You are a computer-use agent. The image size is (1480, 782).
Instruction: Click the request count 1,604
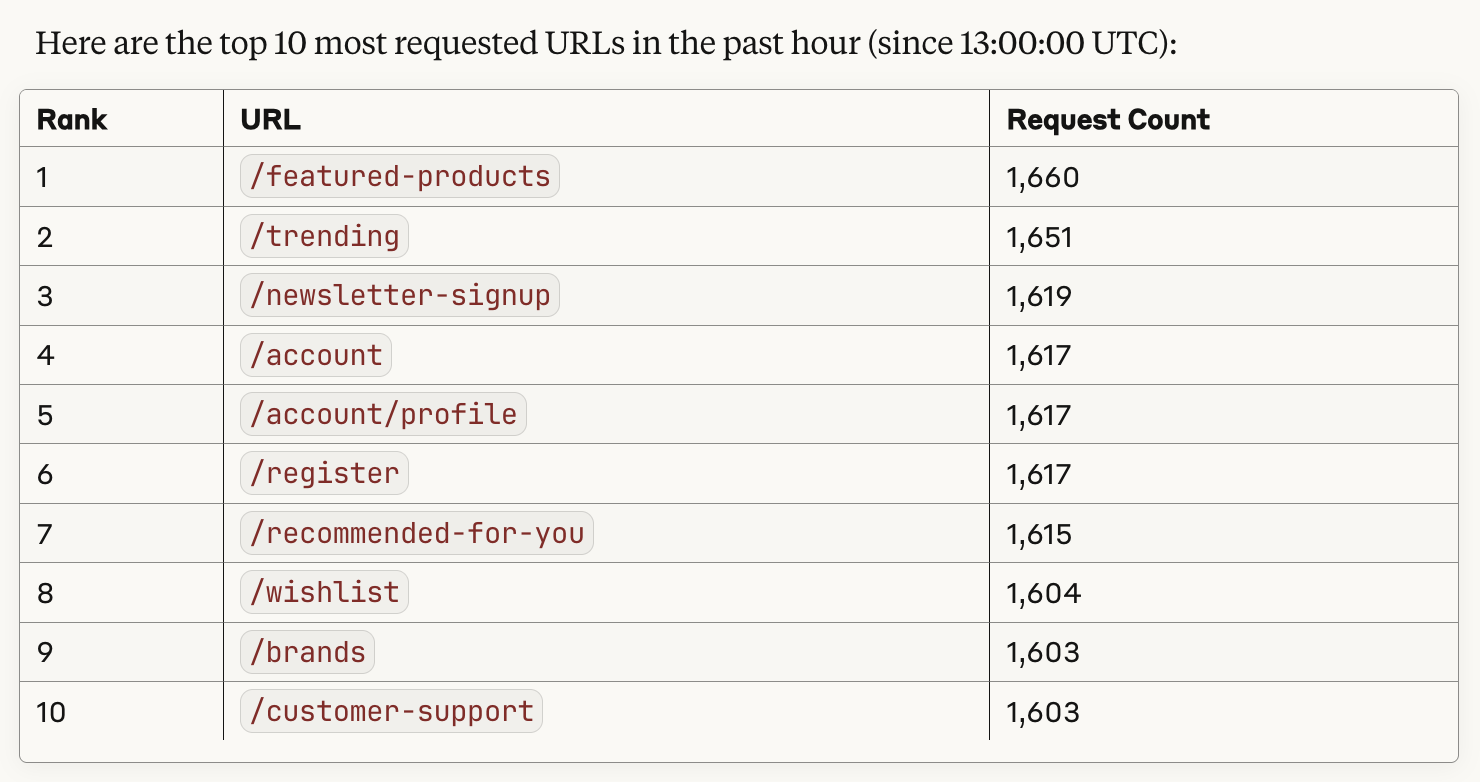pyautogui.click(x=1043, y=593)
